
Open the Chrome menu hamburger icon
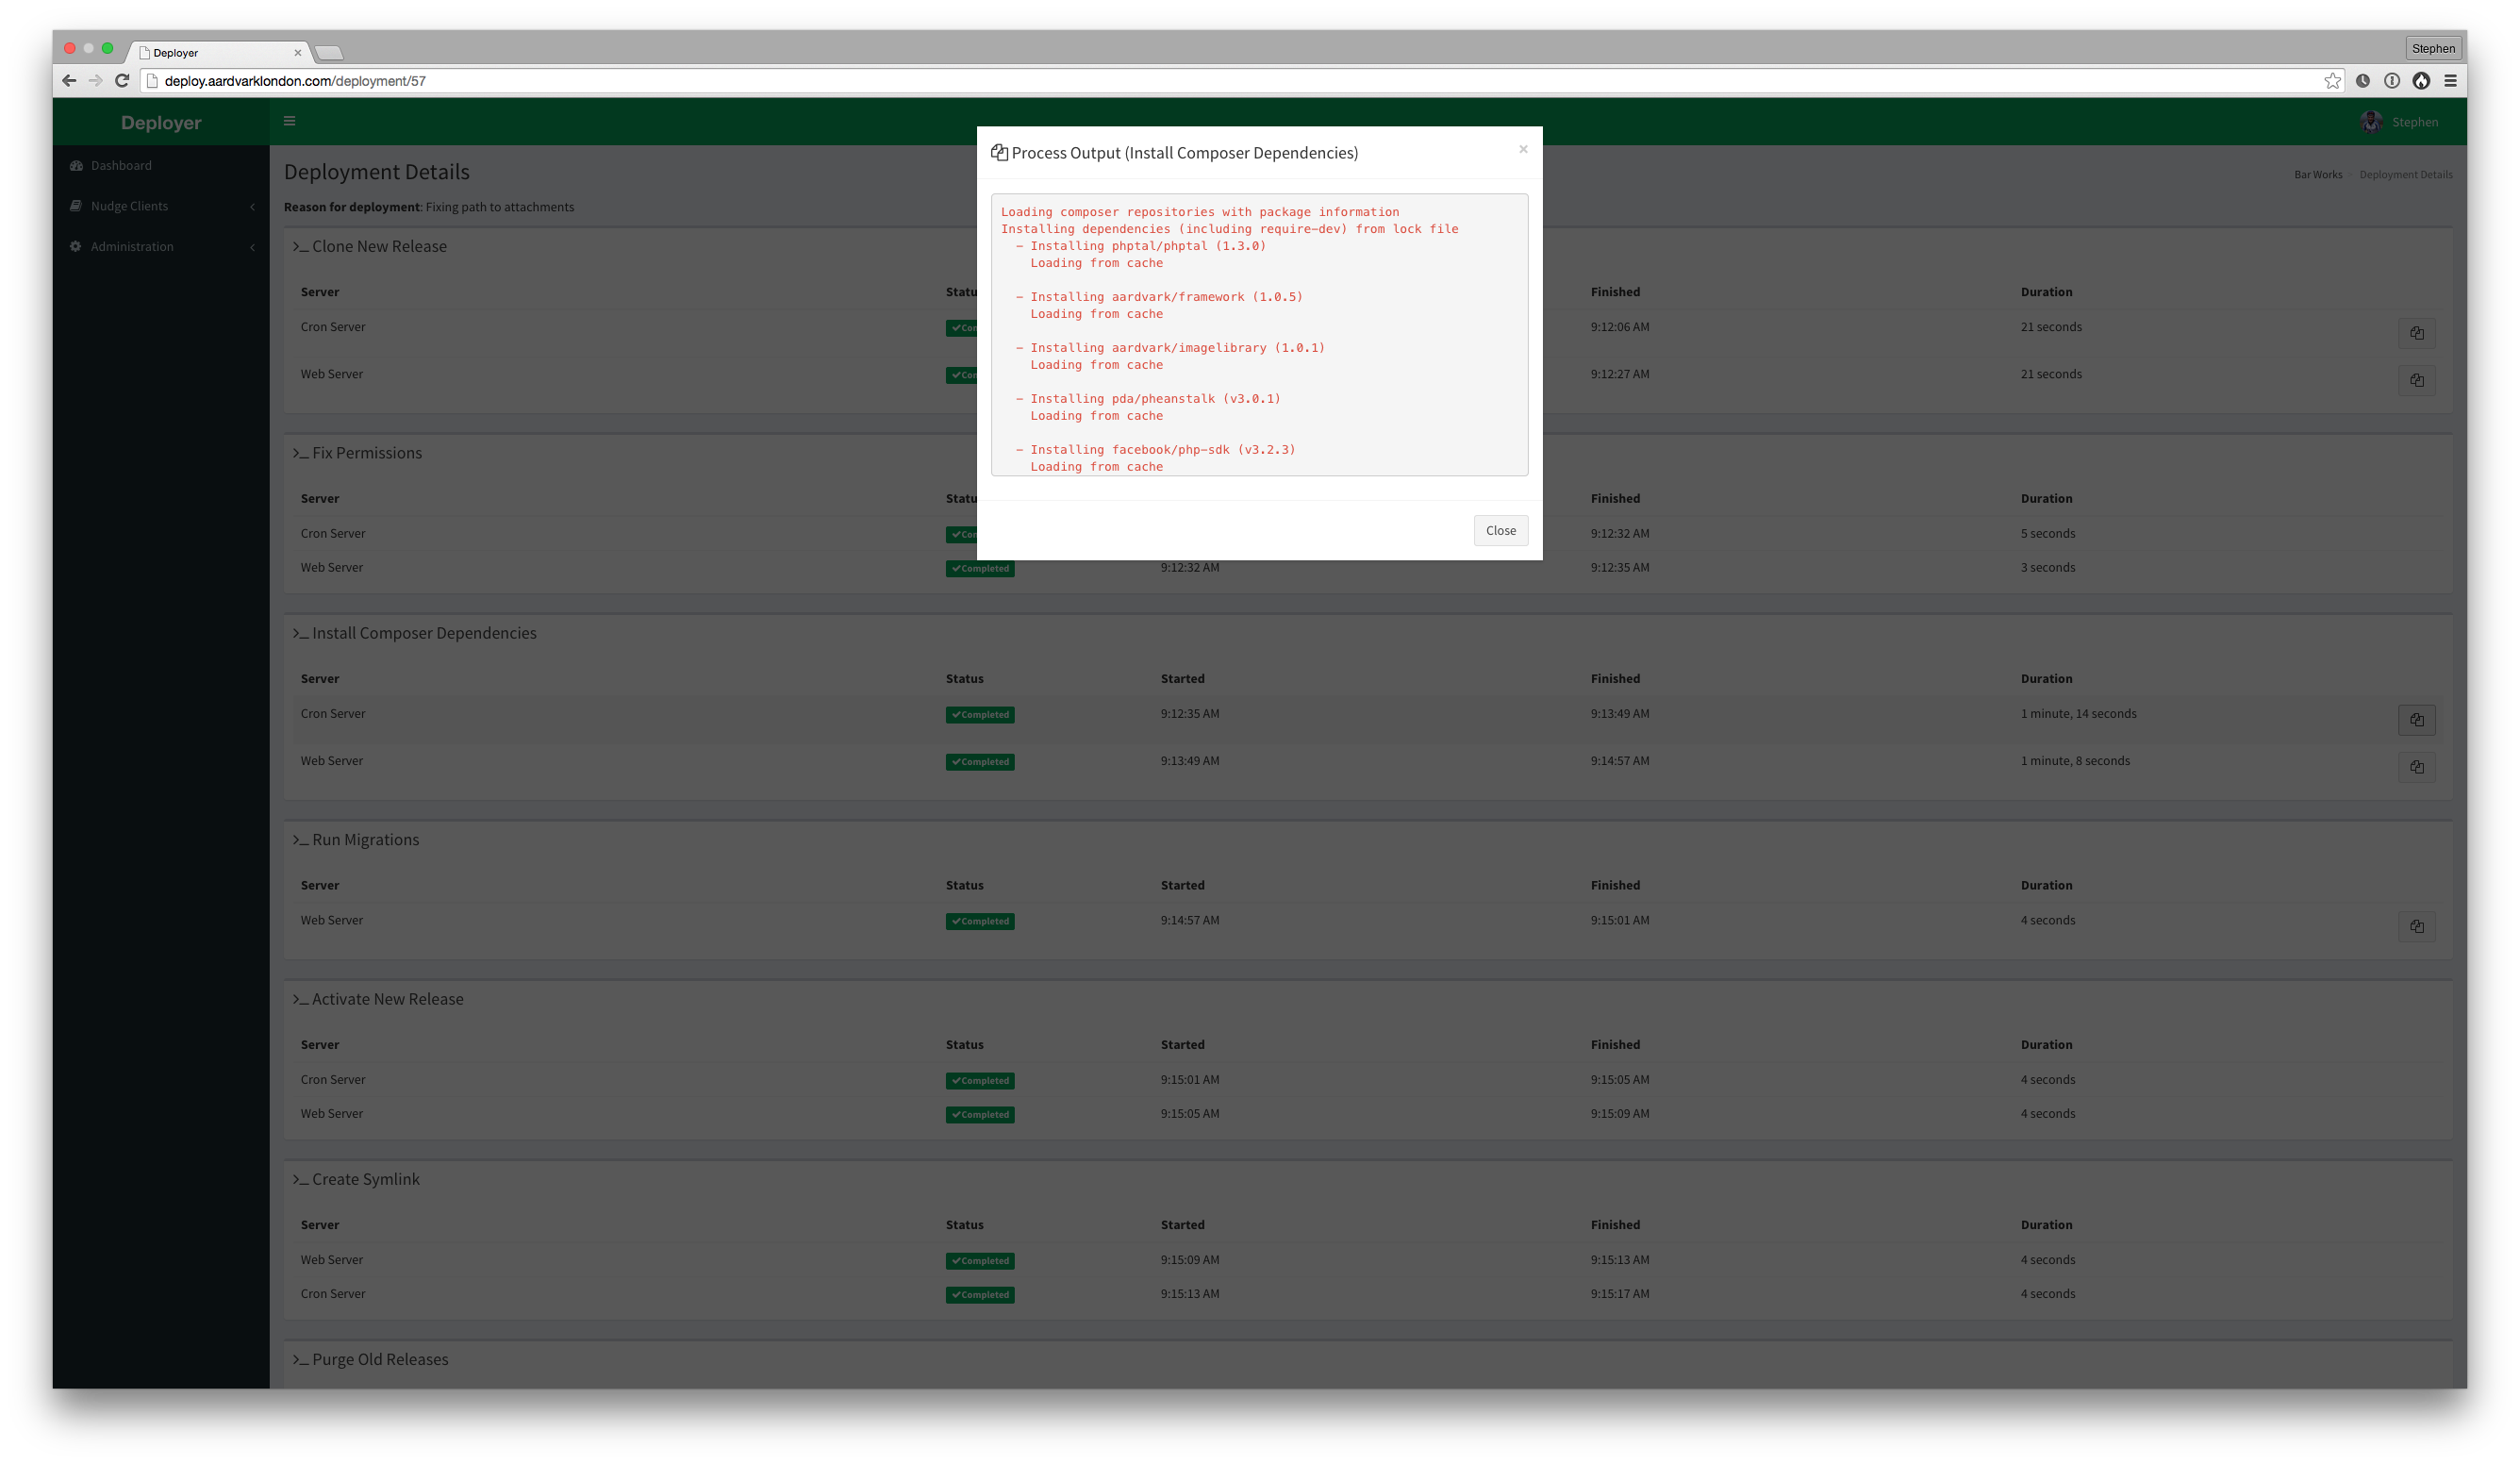point(2450,81)
